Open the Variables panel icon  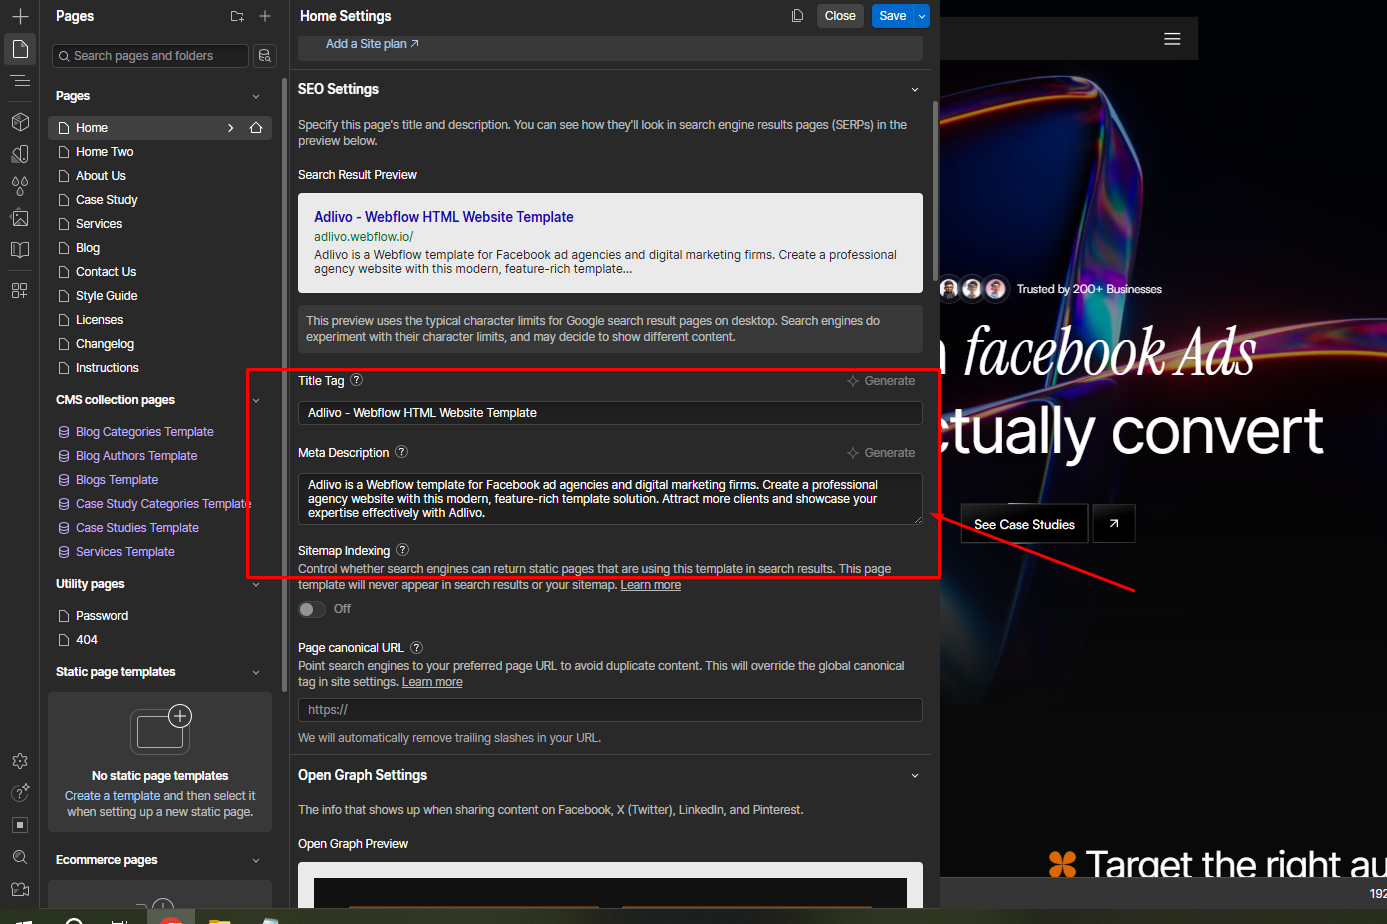pos(20,154)
